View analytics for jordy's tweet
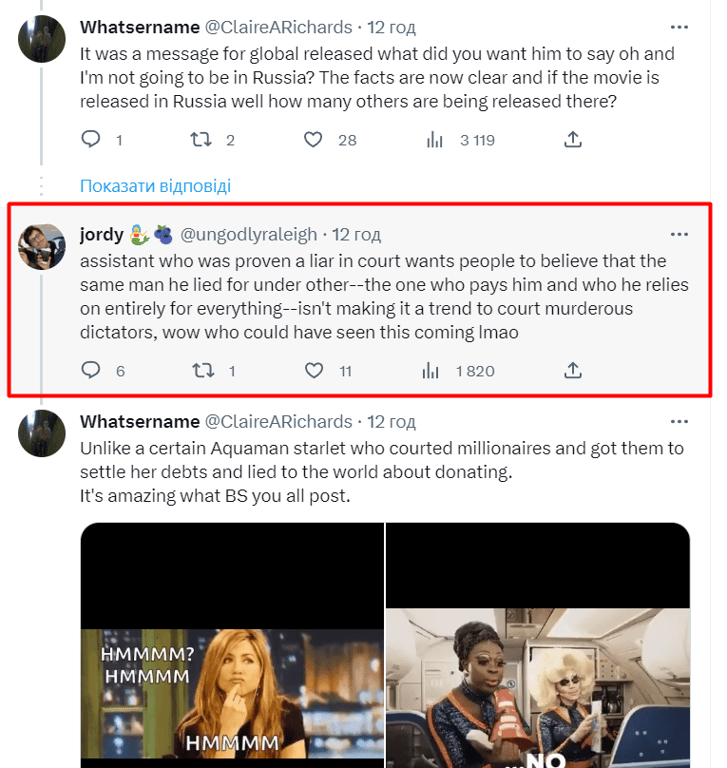Image resolution: width=727 pixels, height=768 pixels. pos(432,371)
